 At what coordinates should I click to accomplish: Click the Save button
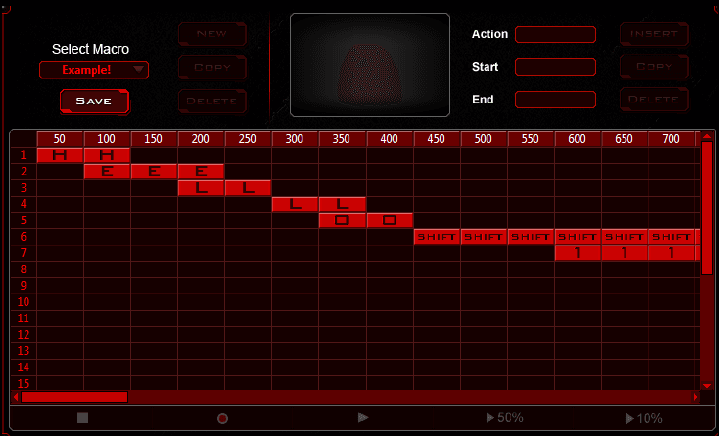coord(94,101)
